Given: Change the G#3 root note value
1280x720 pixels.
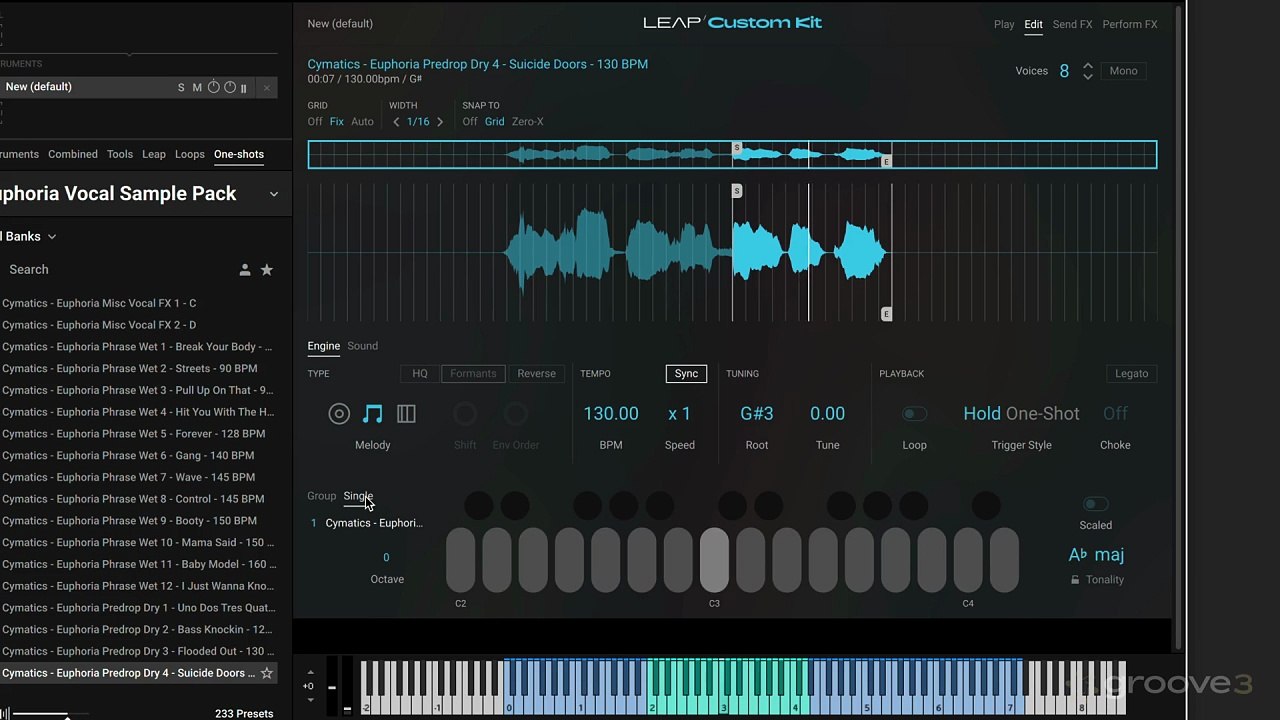Looking at the screenshot, I should pyautogui.click(x=757, y=414).
